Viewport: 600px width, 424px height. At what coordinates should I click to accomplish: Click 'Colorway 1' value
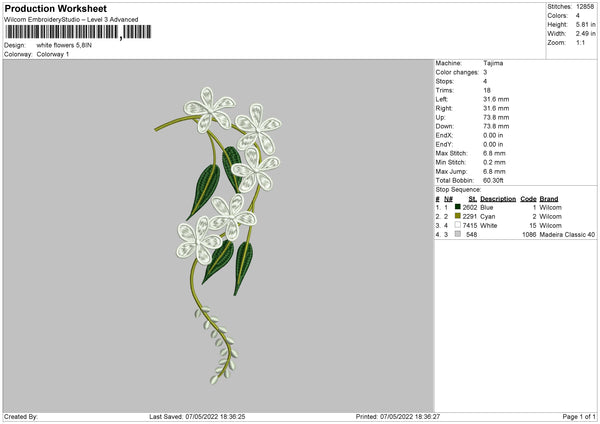click(53, 54)
